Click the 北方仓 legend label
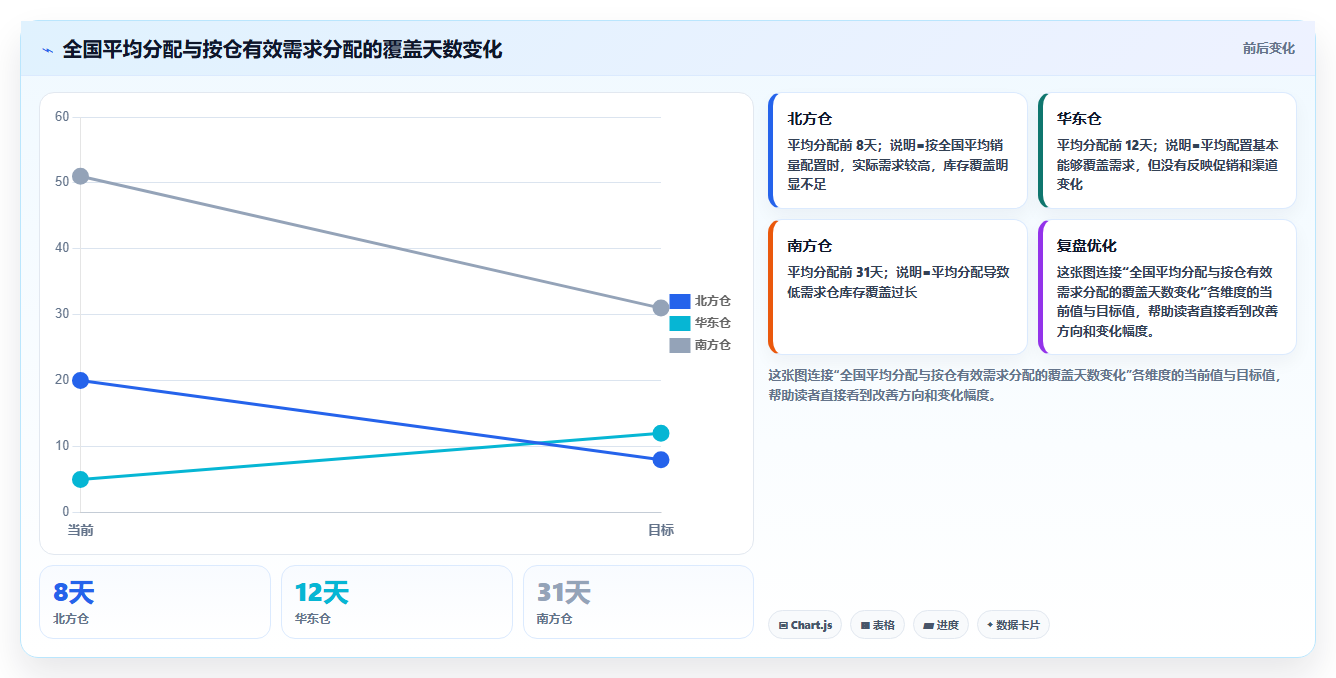The width and height of the screenshot is (1336, 678). point(713,301)
